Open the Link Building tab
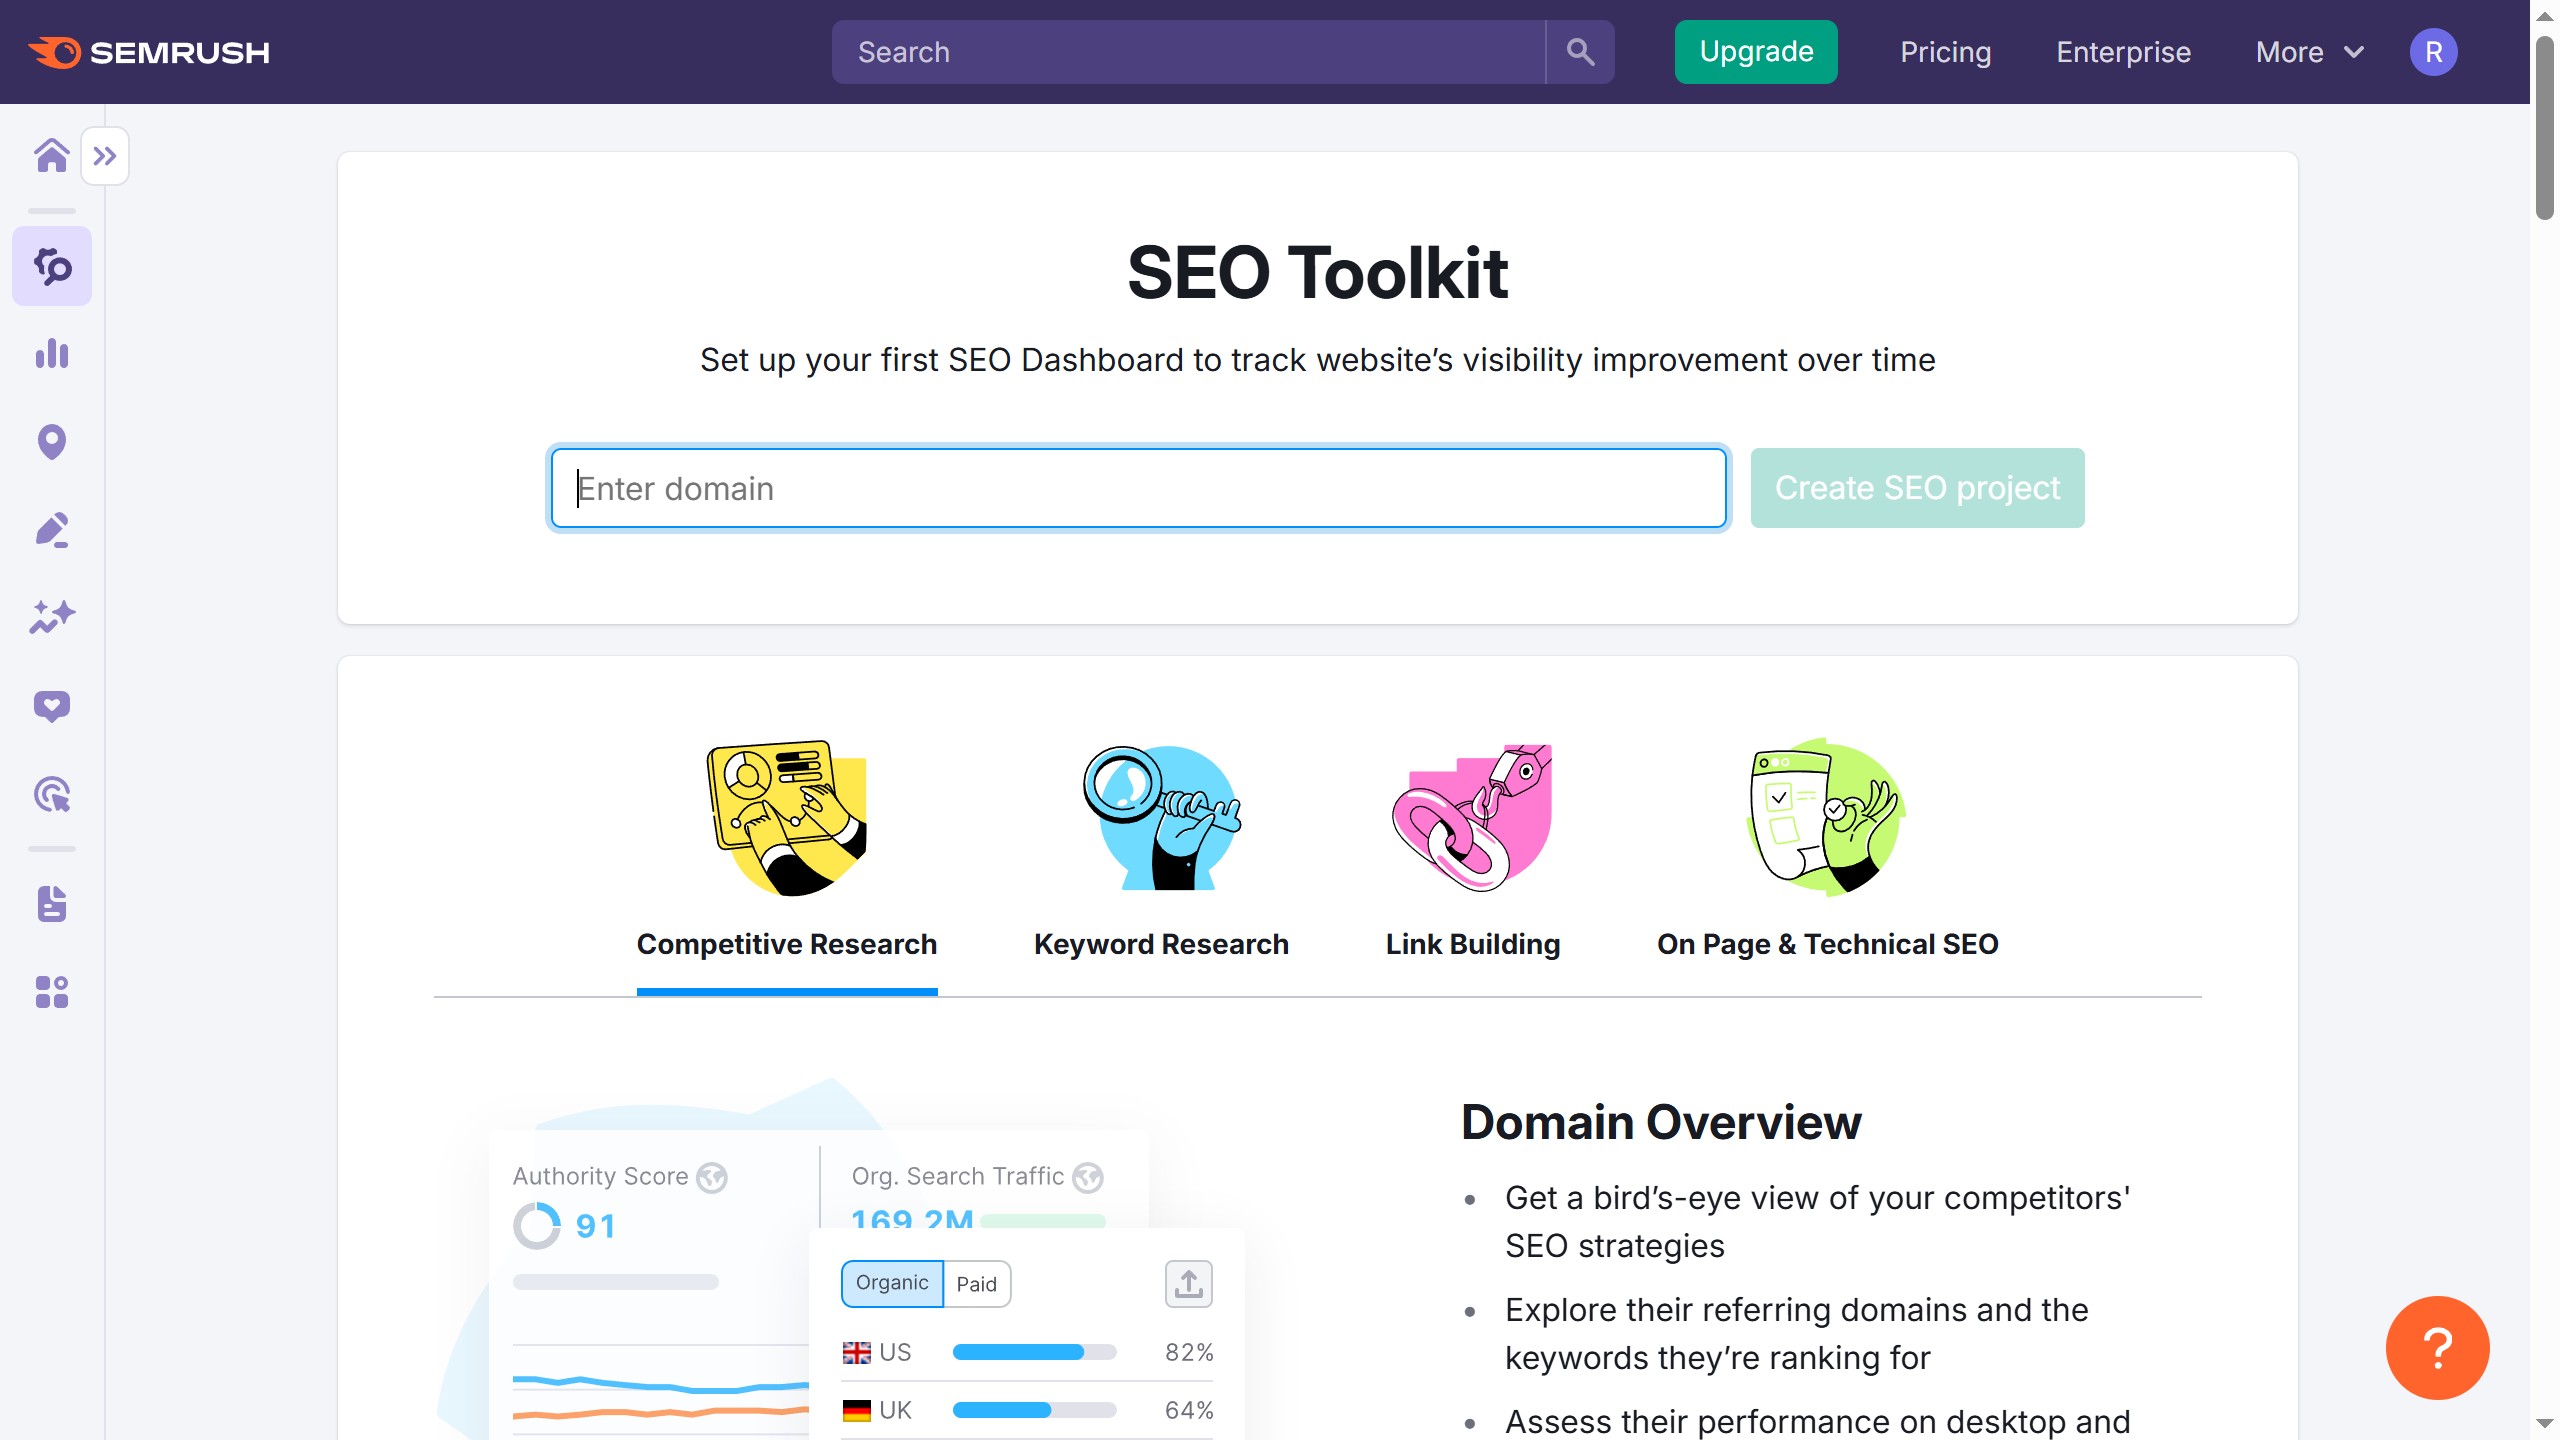Image resolution: width=2560 pixels, height=1440 pixels. pyautogui.click(x=1471, y=943)
